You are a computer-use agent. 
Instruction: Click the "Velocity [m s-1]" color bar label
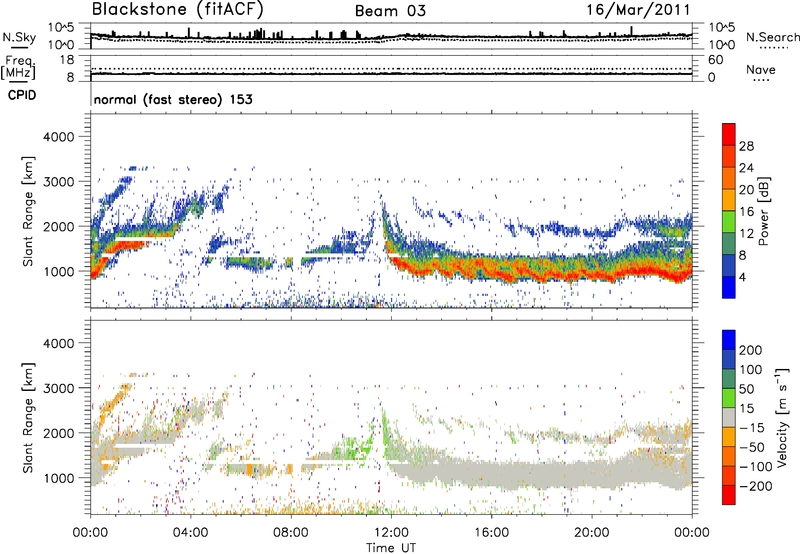[x=782, y=417]
